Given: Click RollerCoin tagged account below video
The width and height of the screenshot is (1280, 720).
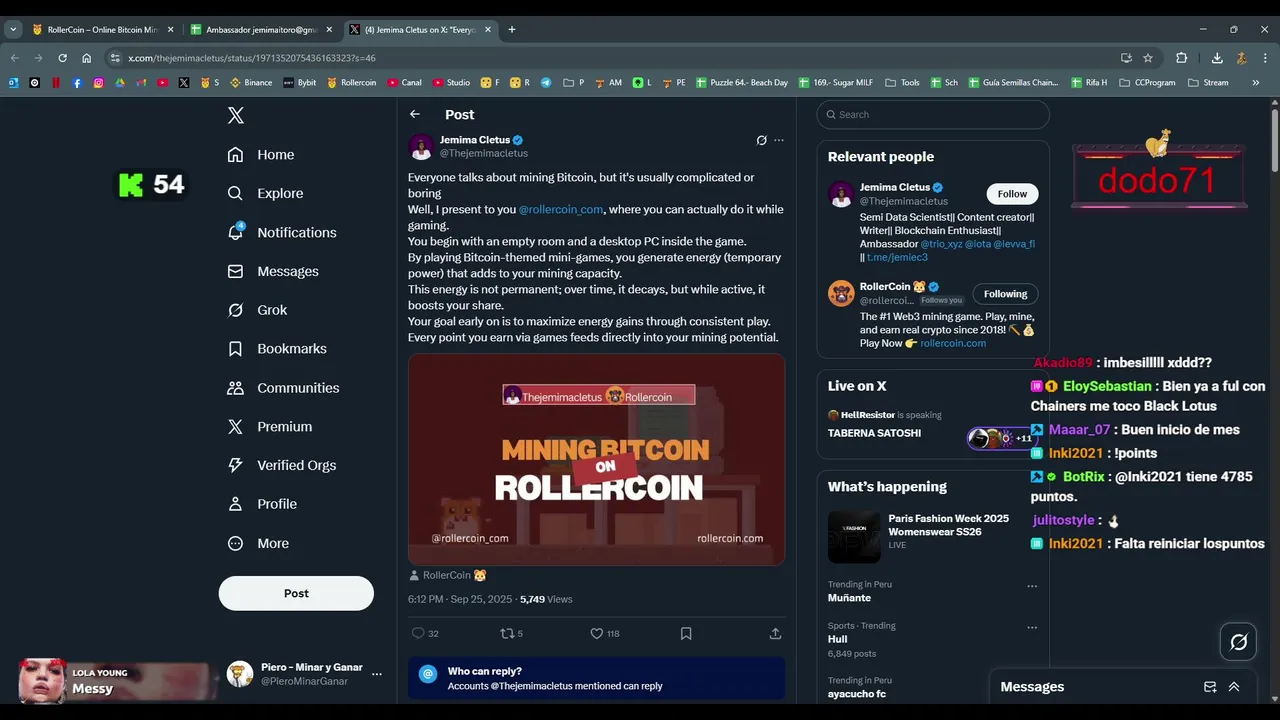Looking at the screenshot, I should click(x=447, y=575).
